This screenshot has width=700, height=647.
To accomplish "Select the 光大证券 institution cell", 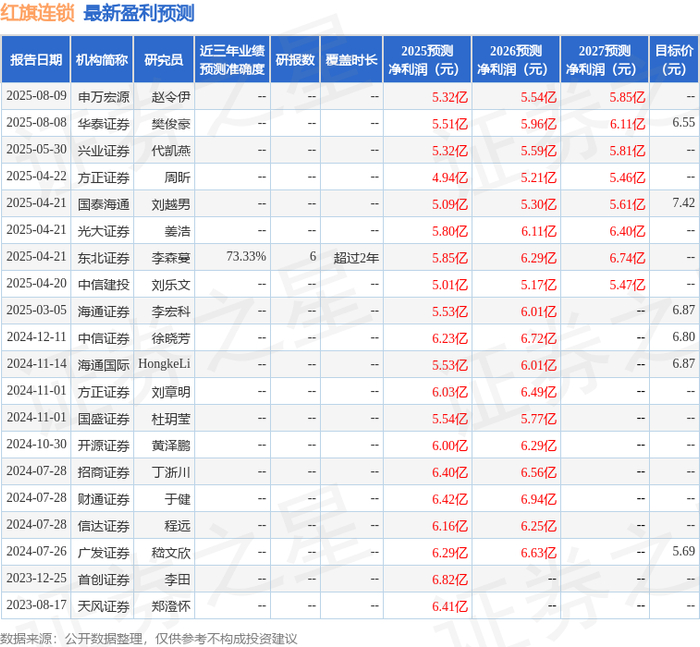I will pos(104,231).
